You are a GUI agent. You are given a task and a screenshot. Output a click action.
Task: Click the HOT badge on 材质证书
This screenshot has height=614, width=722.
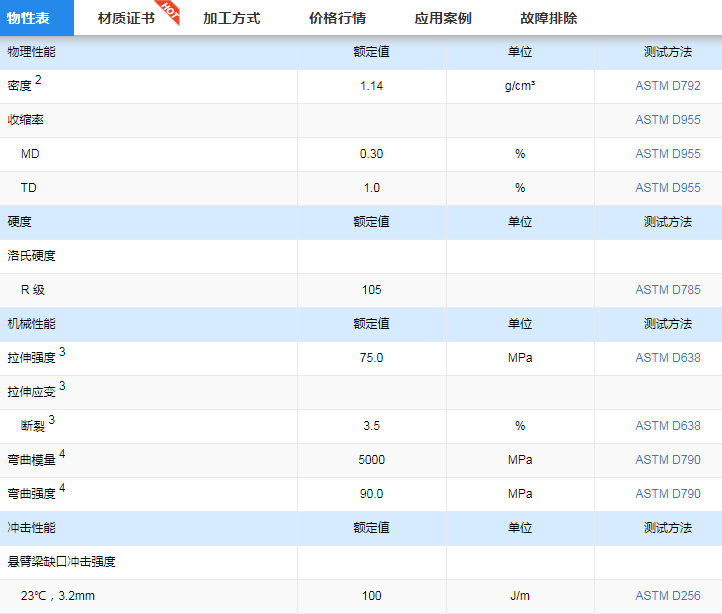(x=169, y=10)
